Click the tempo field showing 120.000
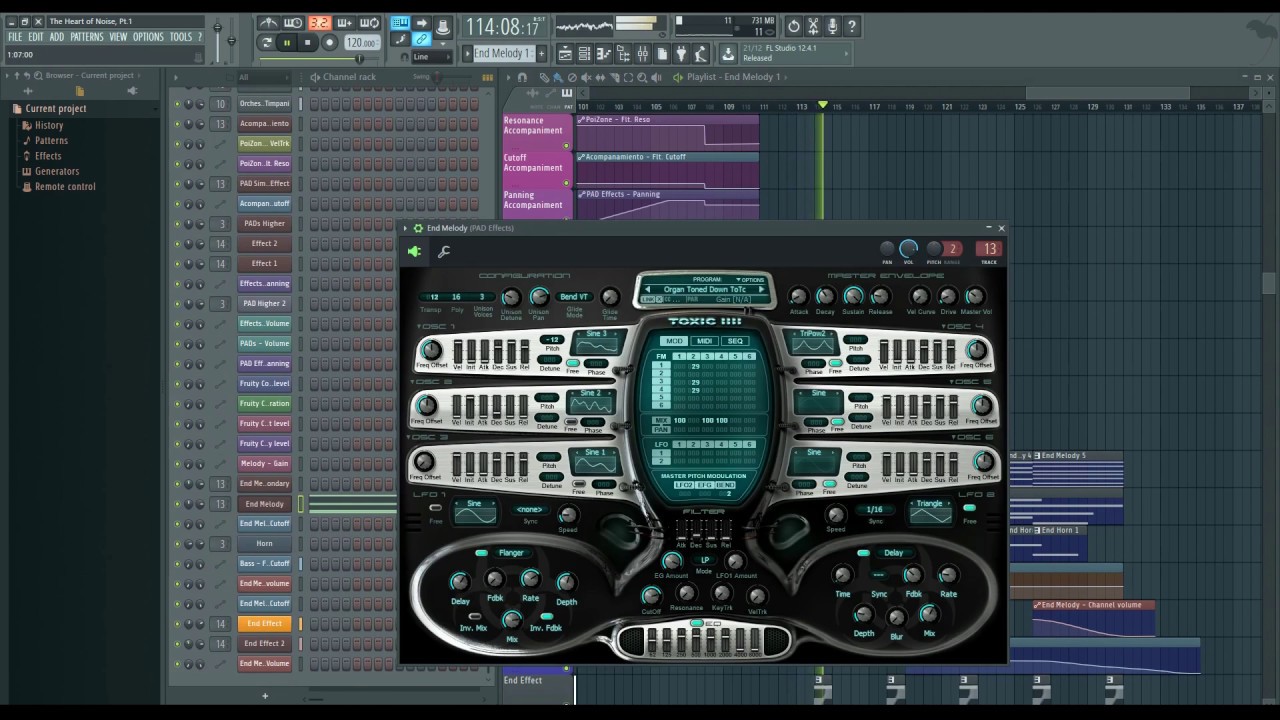The width and height of the screenshot is (1280, 720). pyautogui.click(x=360, y=43)
